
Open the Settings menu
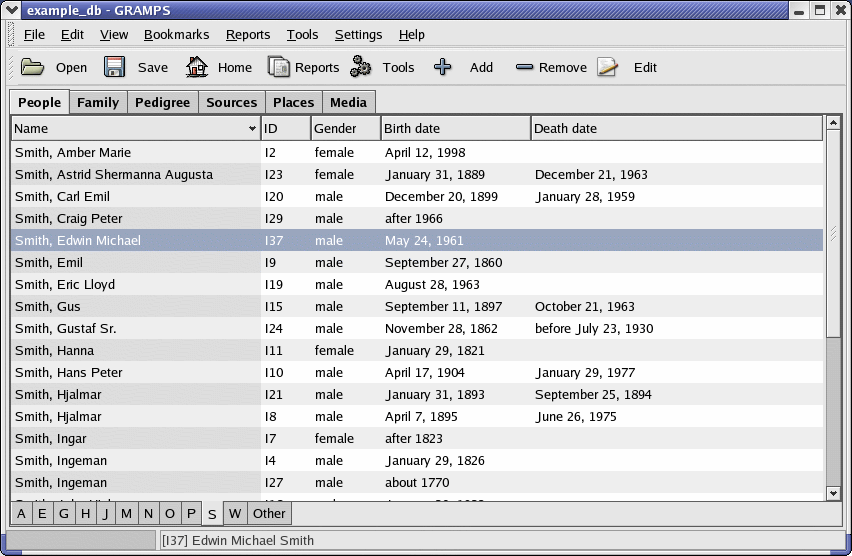[x=358, y=34]
